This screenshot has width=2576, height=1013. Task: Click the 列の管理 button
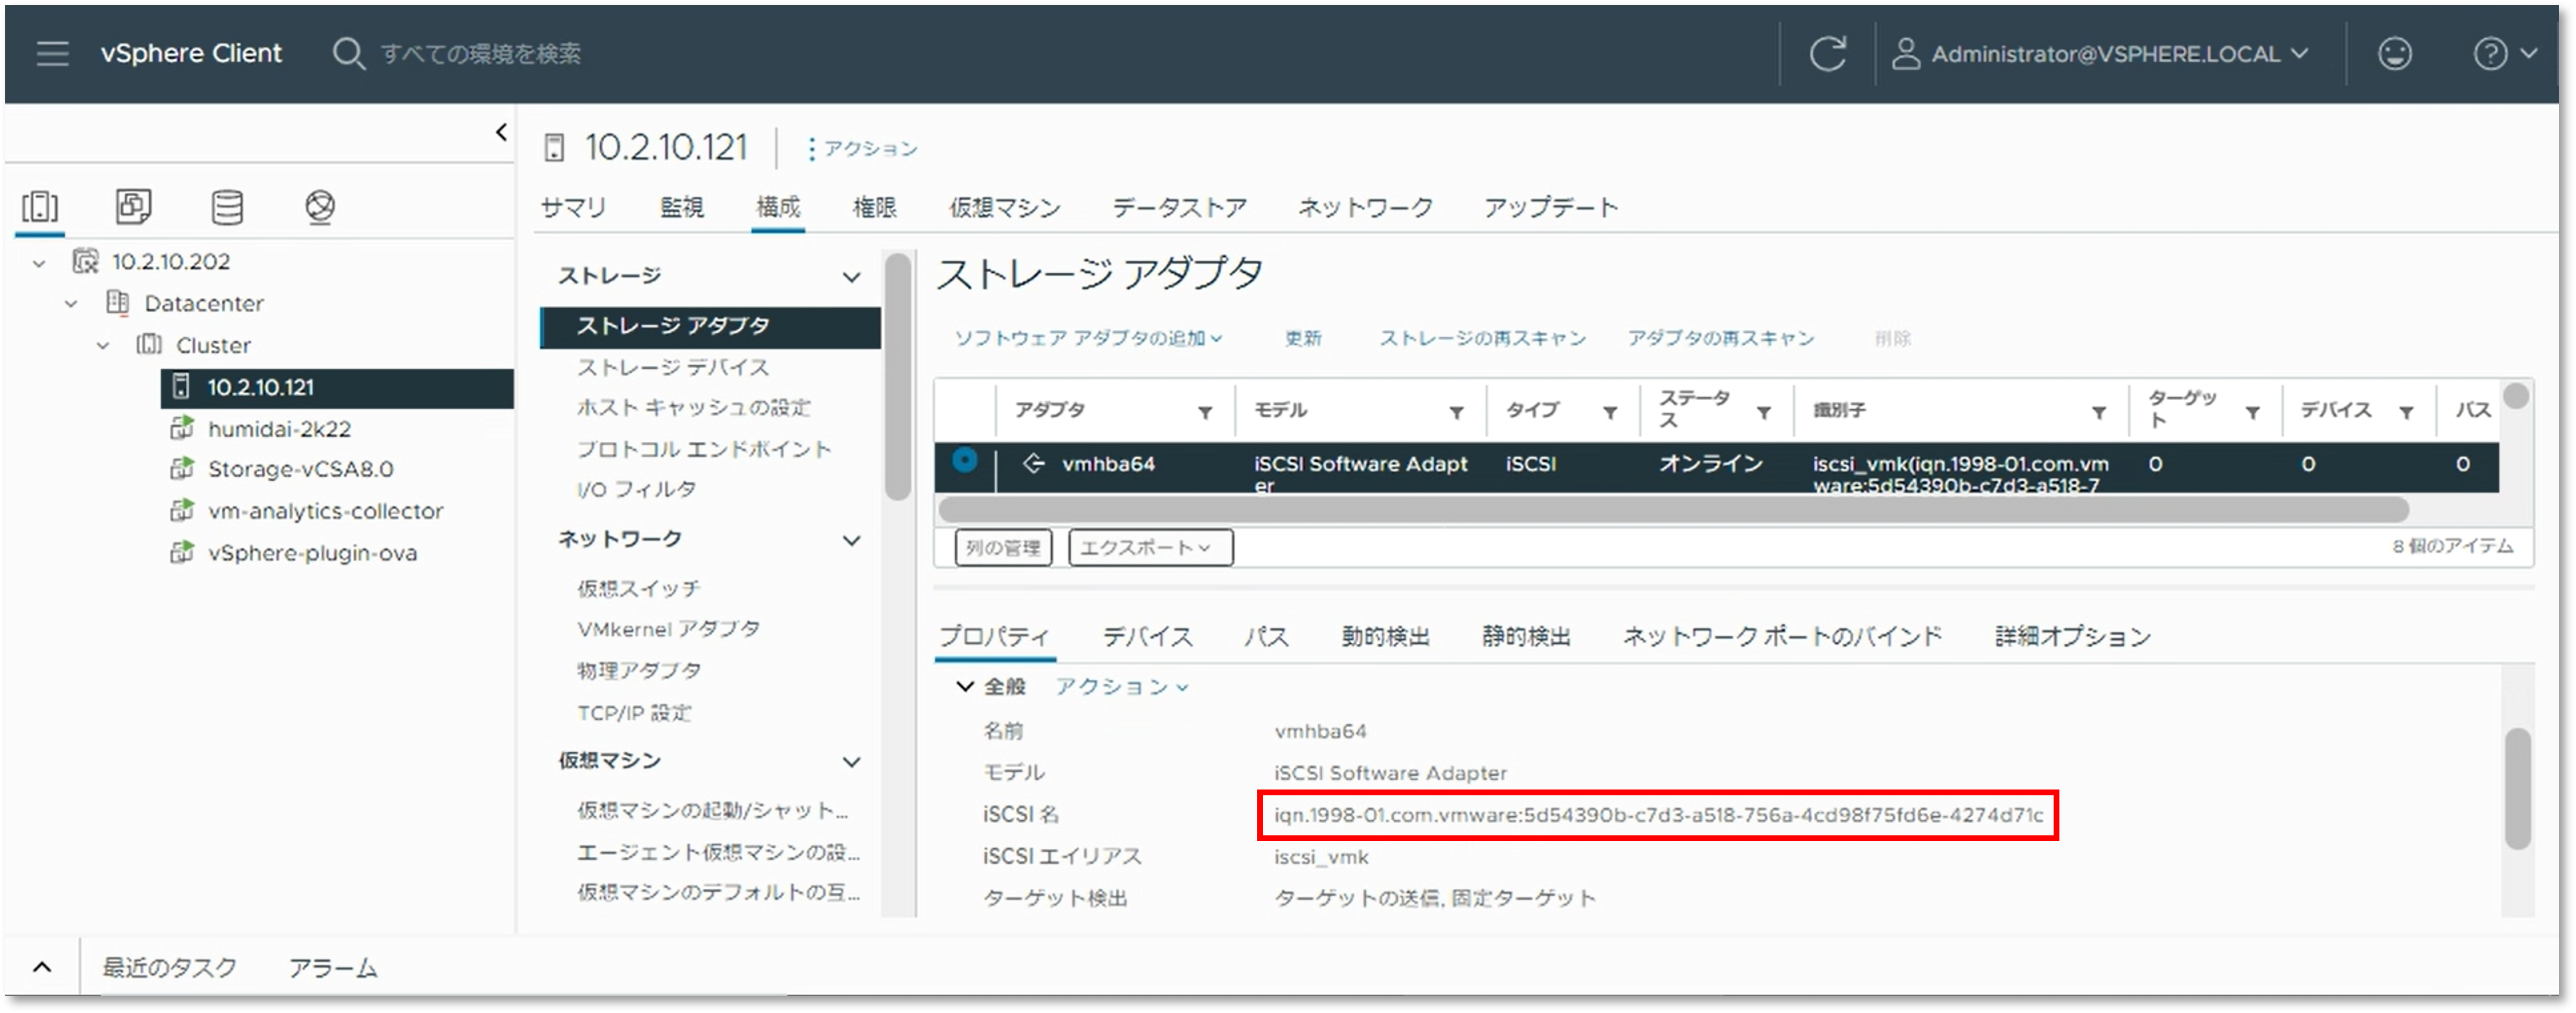pyautogui.click(x=1003, y=548)
